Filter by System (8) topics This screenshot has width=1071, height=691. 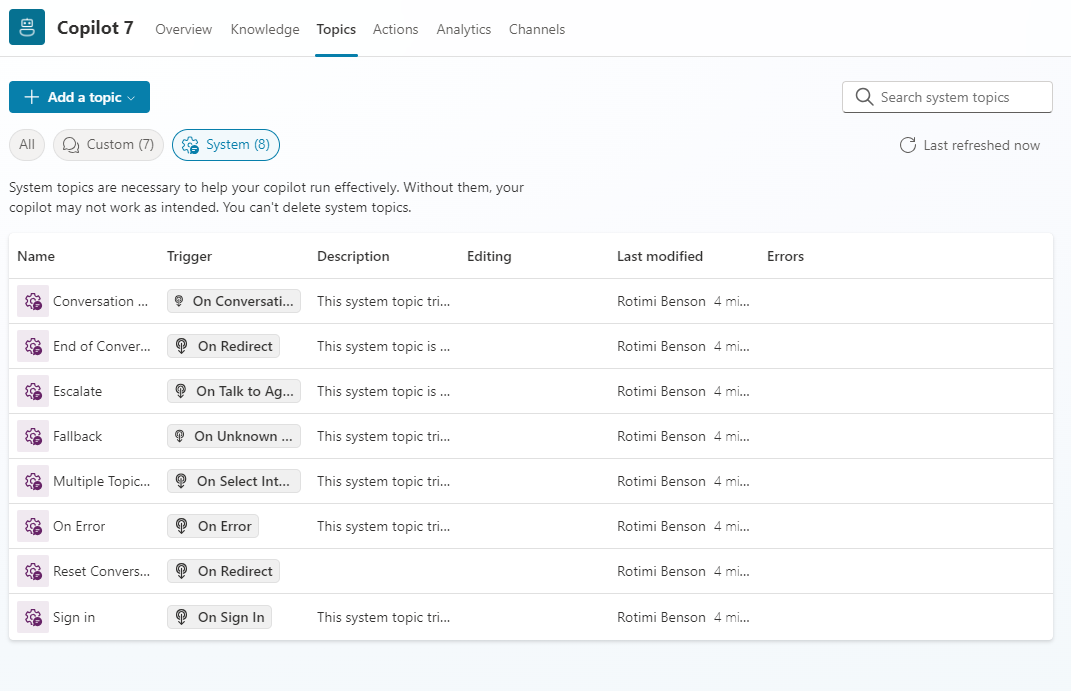(225, 145)
